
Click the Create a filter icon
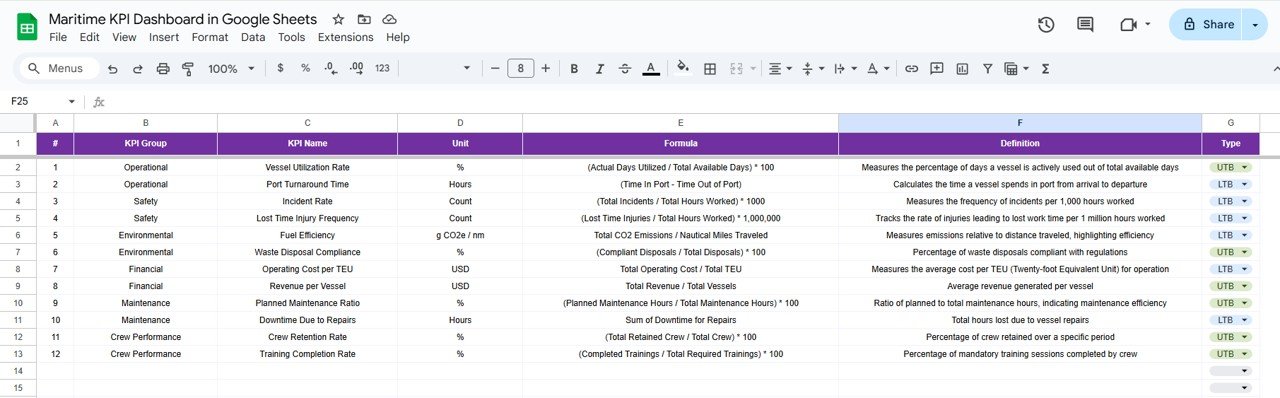(987, 69)
